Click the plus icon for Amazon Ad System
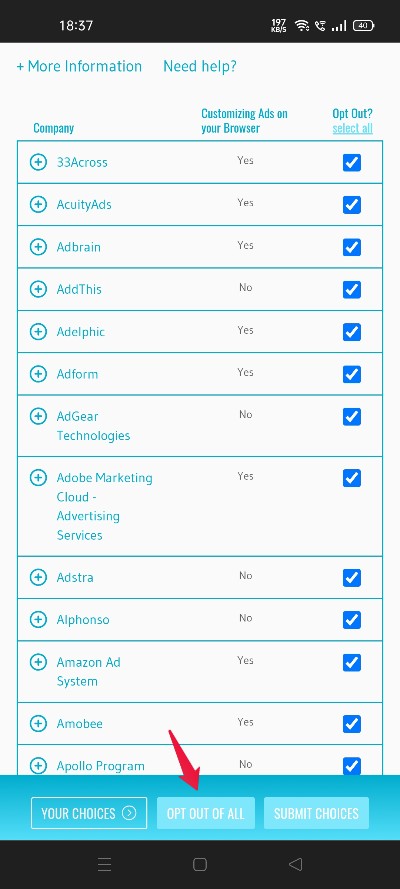This screenshot has width=400, height=889. click(38, 662)
